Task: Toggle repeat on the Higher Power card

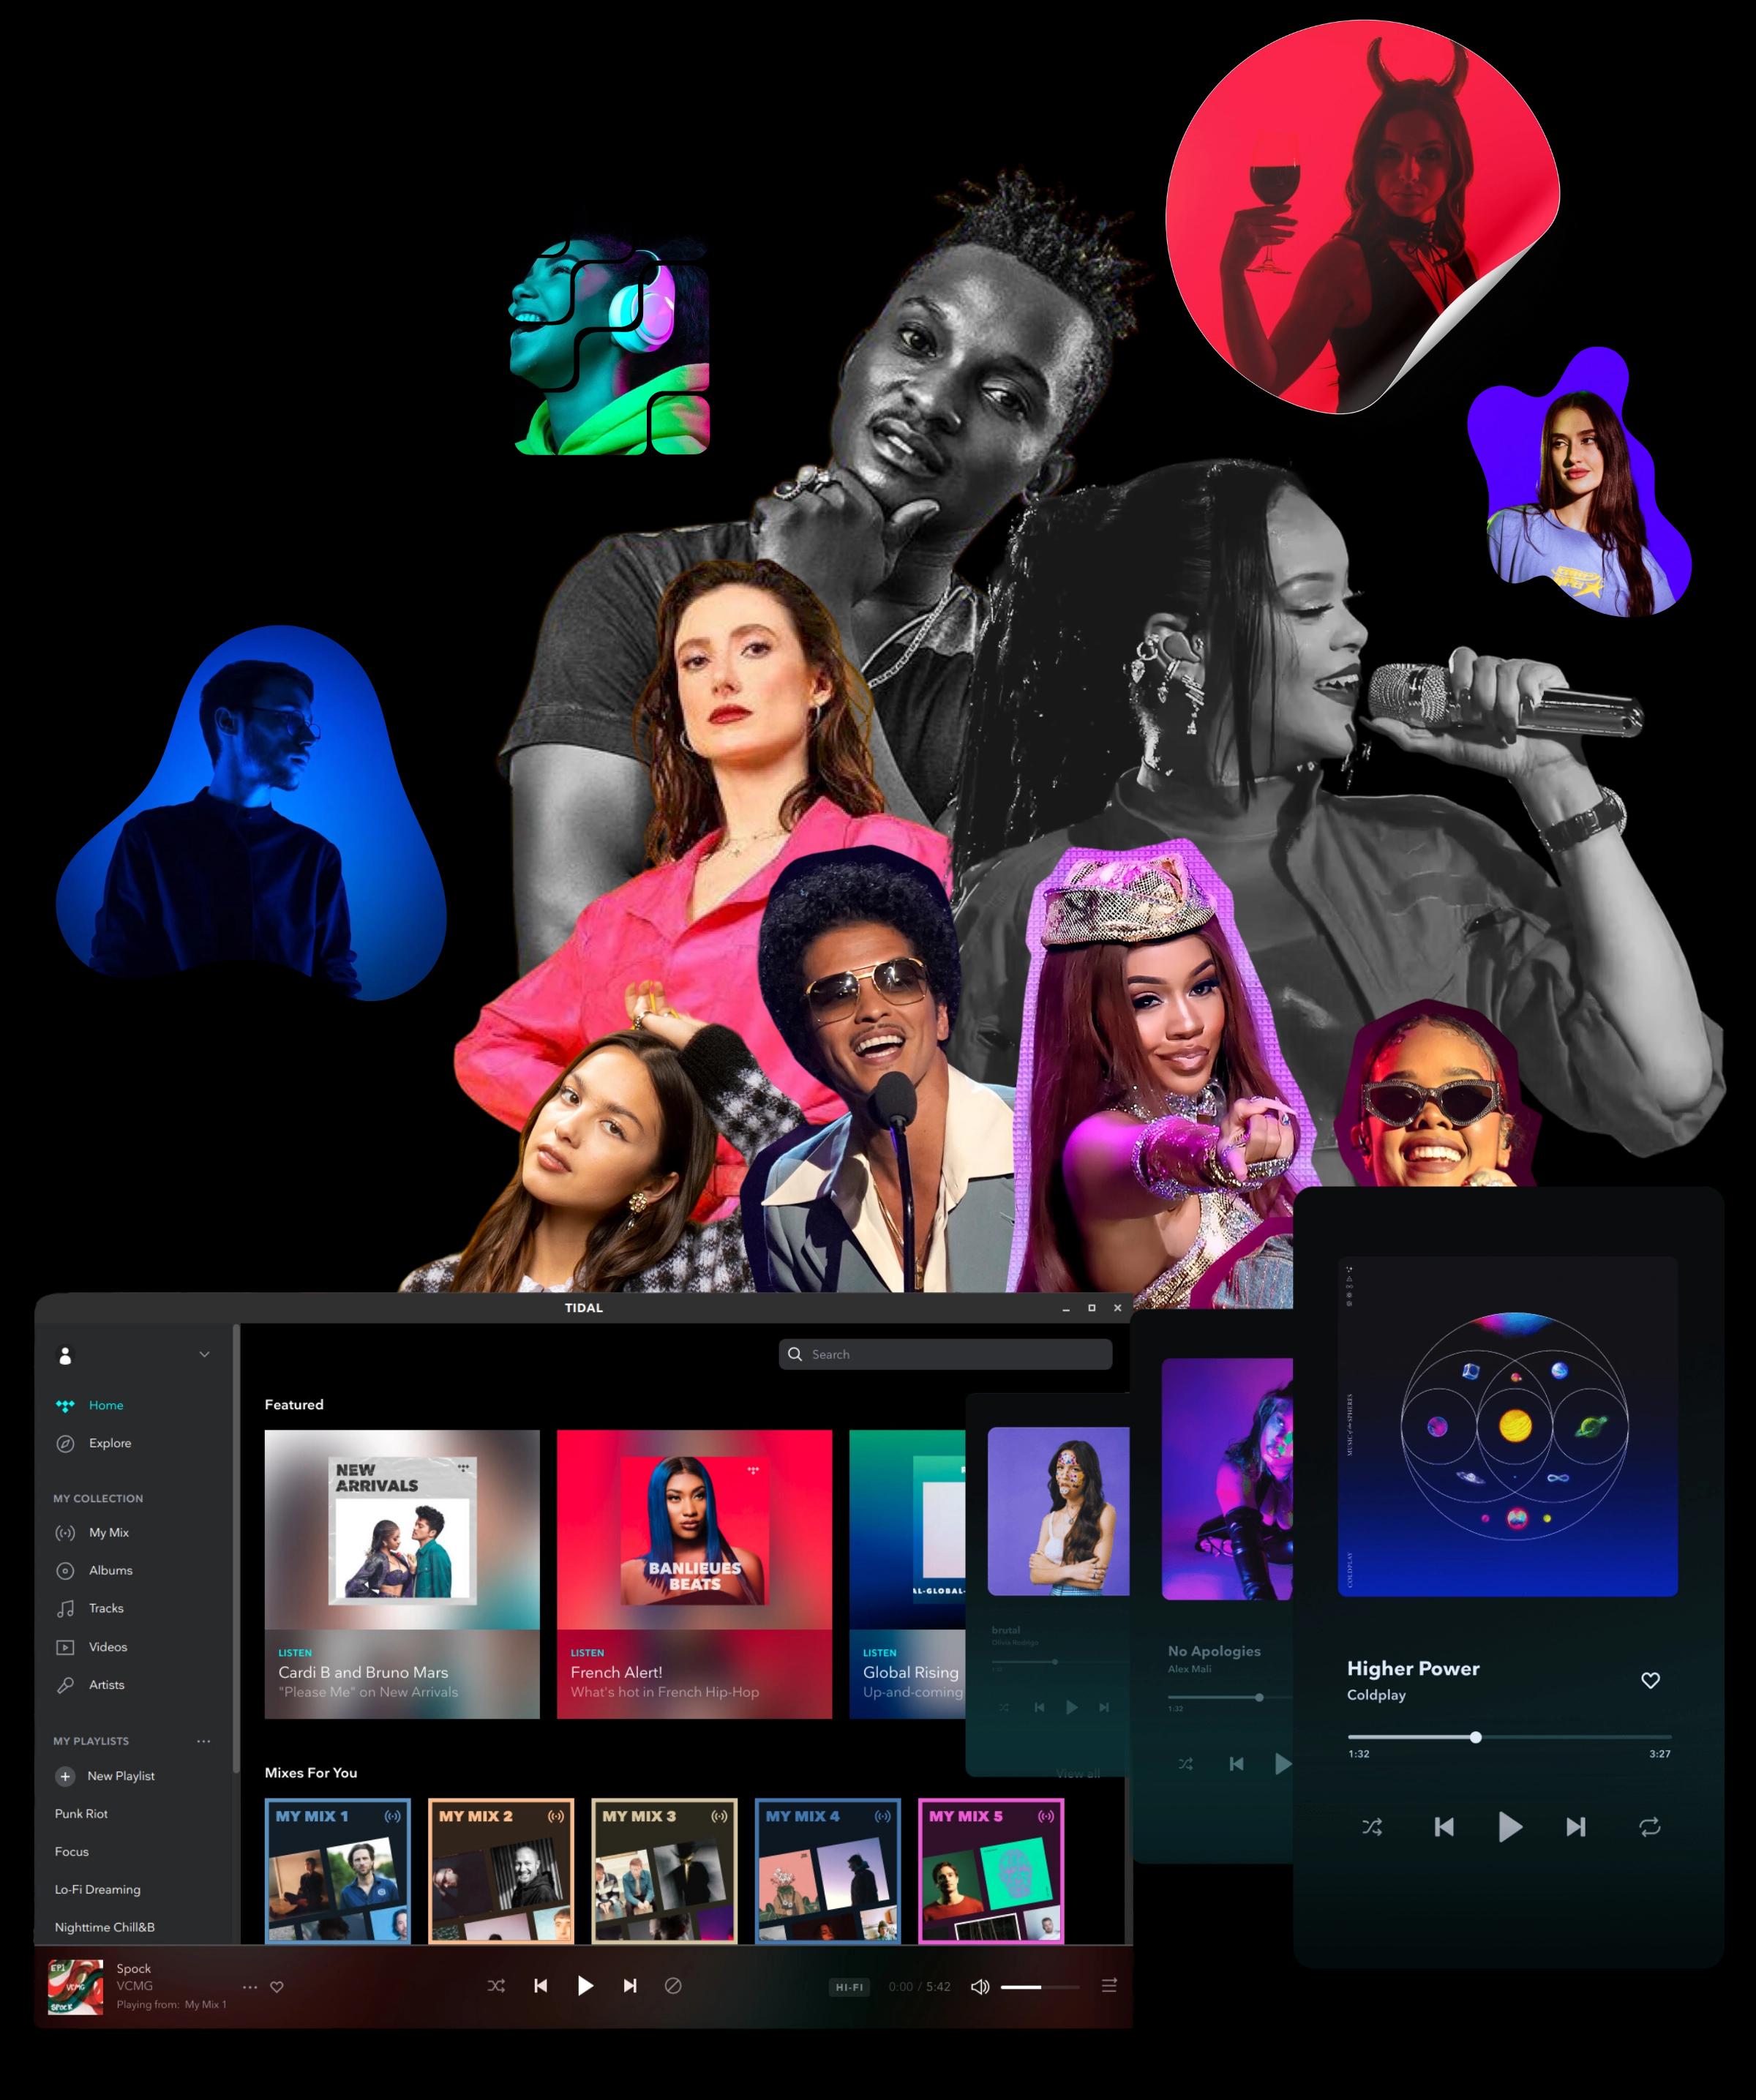Action: 1650,1827
